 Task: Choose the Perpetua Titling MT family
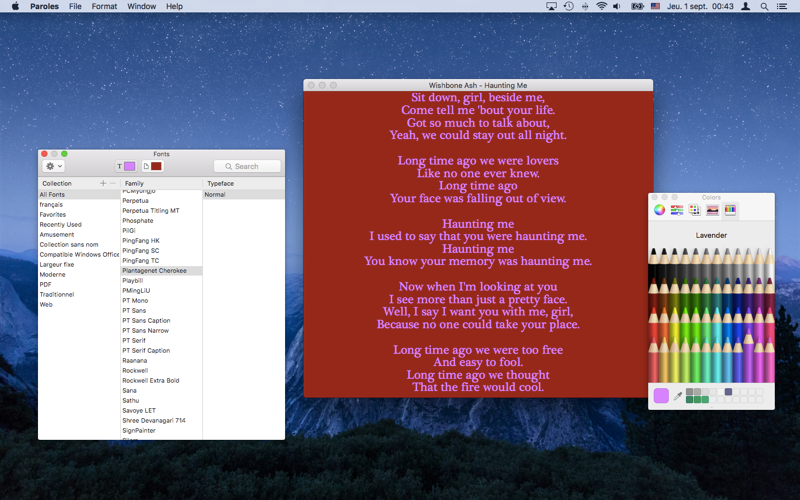point(161,211)
